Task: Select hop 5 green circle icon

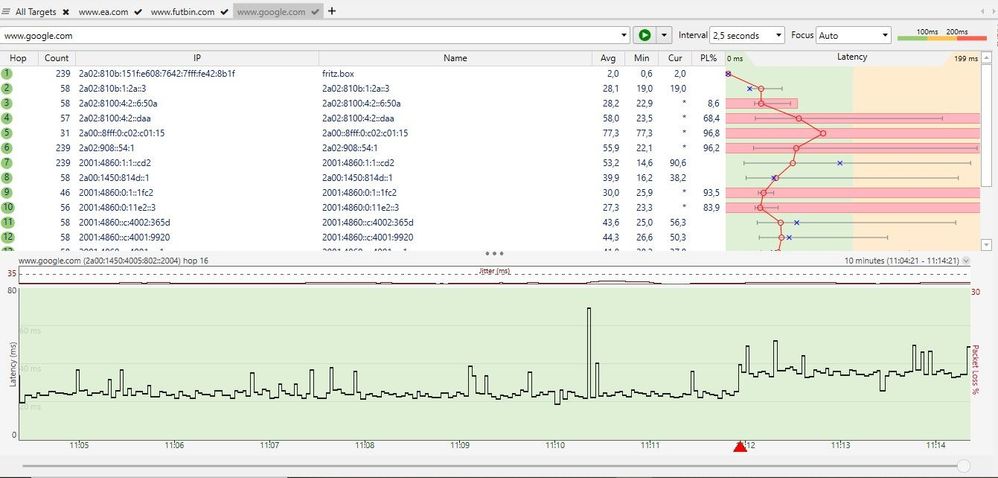Action: click(x=7, y=133)
